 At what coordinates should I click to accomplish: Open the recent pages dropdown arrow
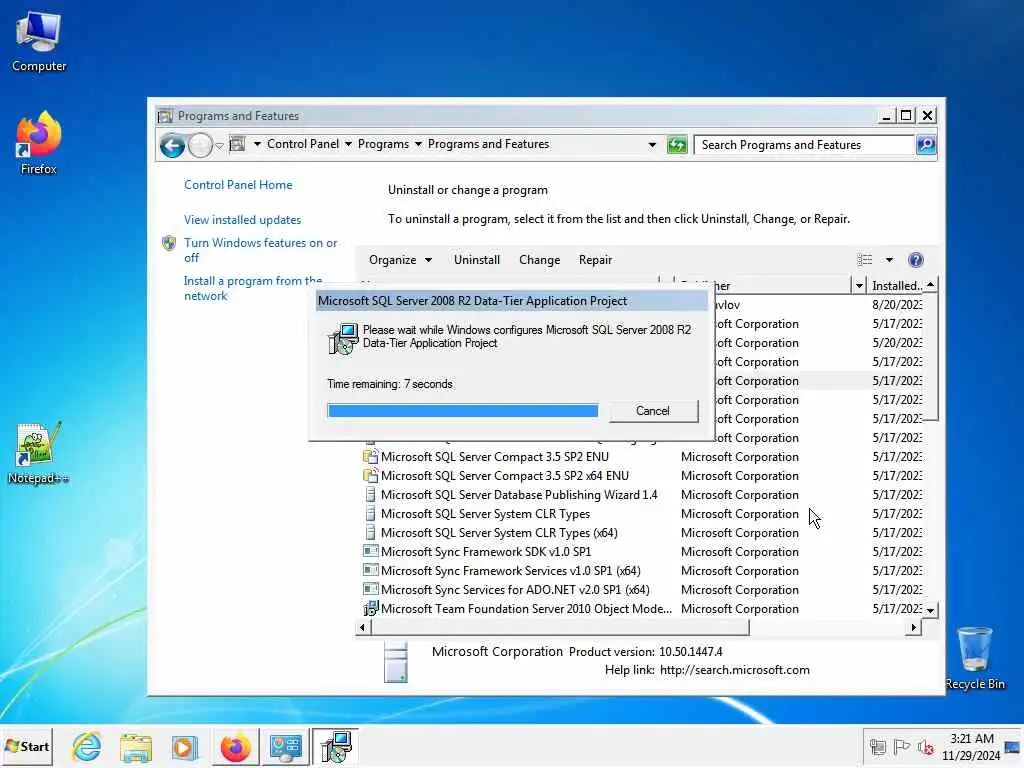point(219,145)
